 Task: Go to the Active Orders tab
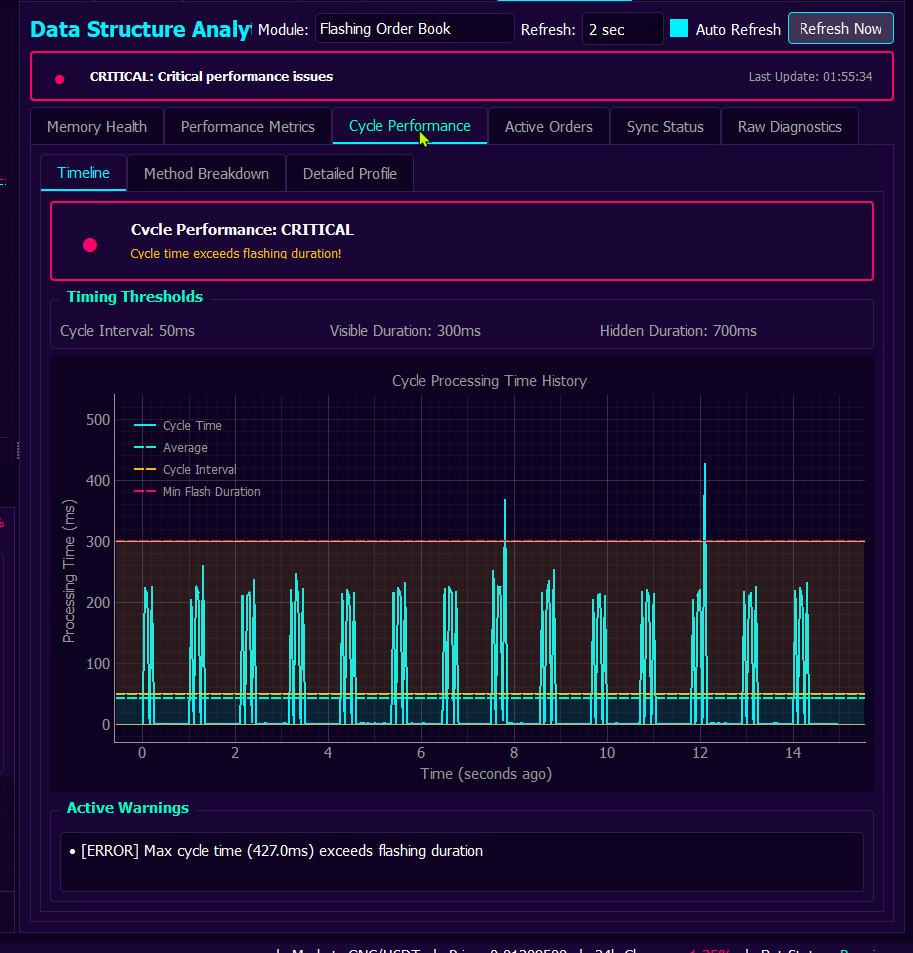(548, 127)
